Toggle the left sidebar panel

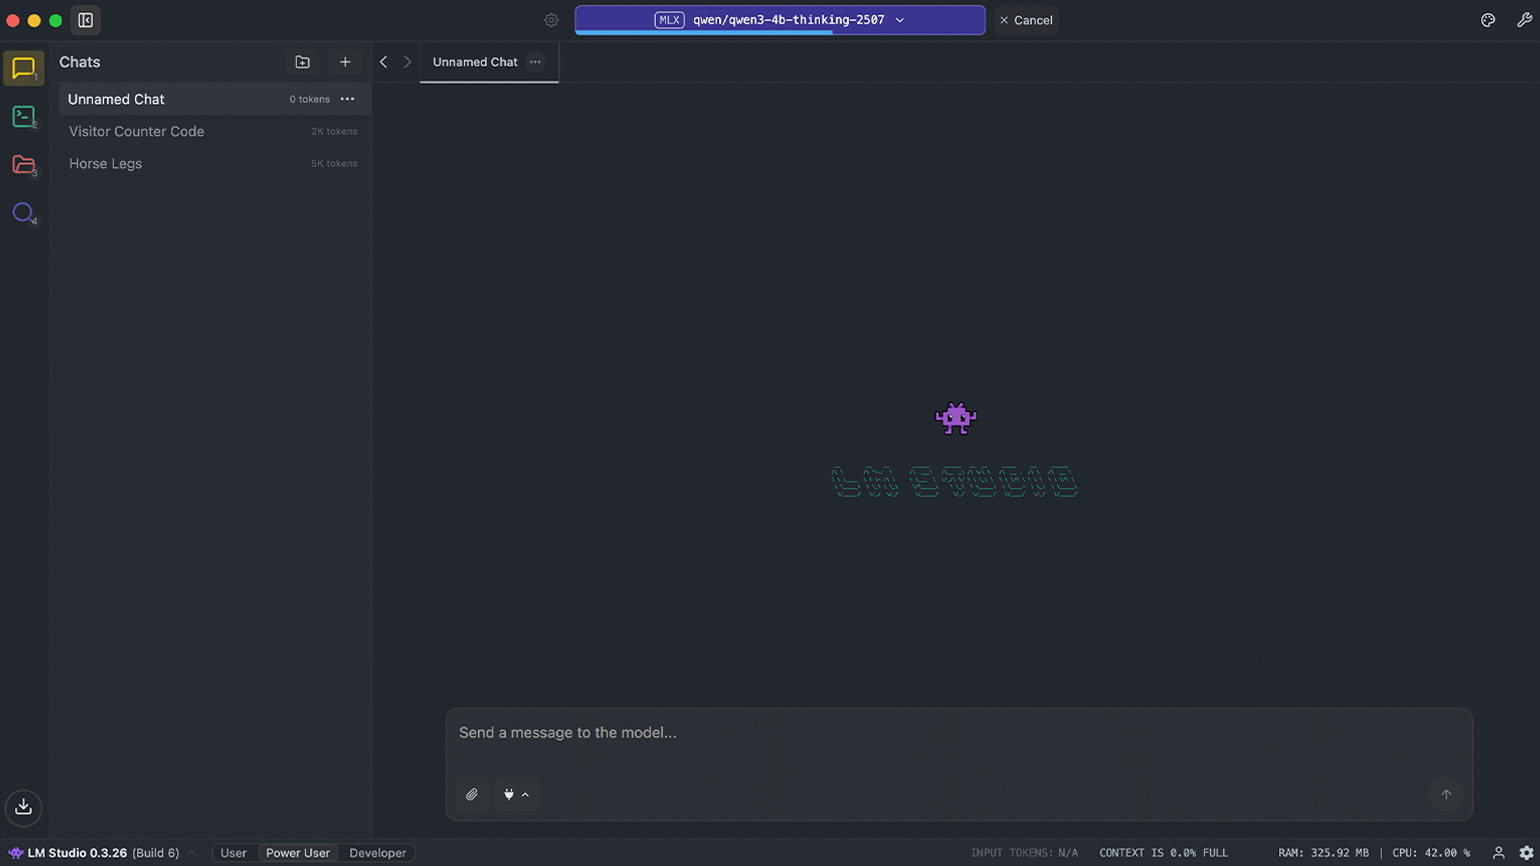coord(85,20)
